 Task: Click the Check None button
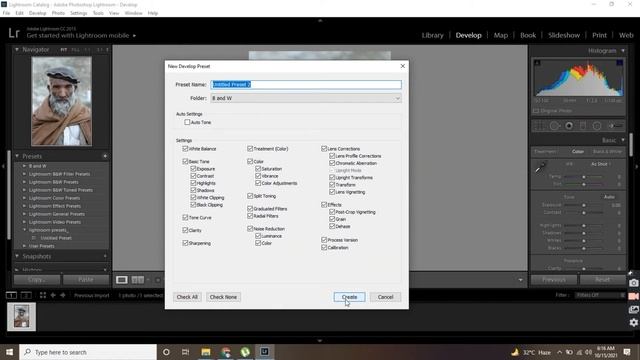[223, 297]
